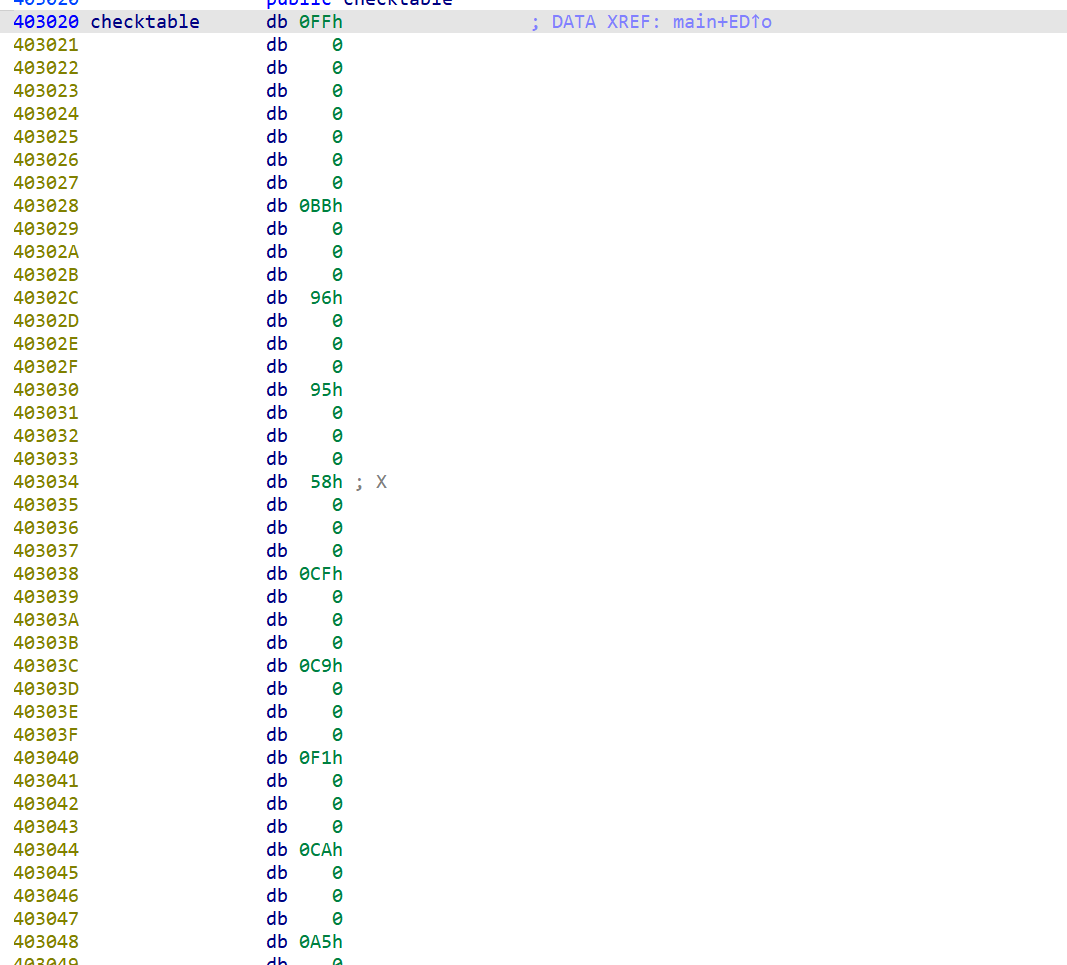The height and width of the screenshot is (965, 1067).
Task: Select address 40303F
Action: [46, 735]
